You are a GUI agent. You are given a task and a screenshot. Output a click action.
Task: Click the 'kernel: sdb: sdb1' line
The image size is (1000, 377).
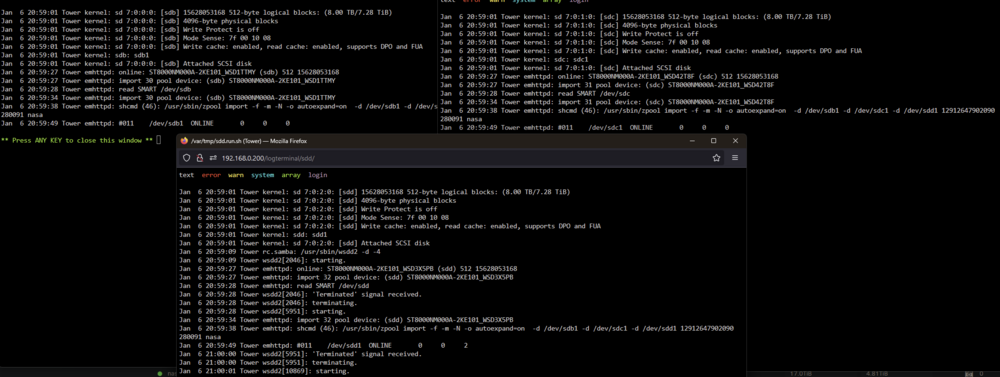click(x=75, y=55)
